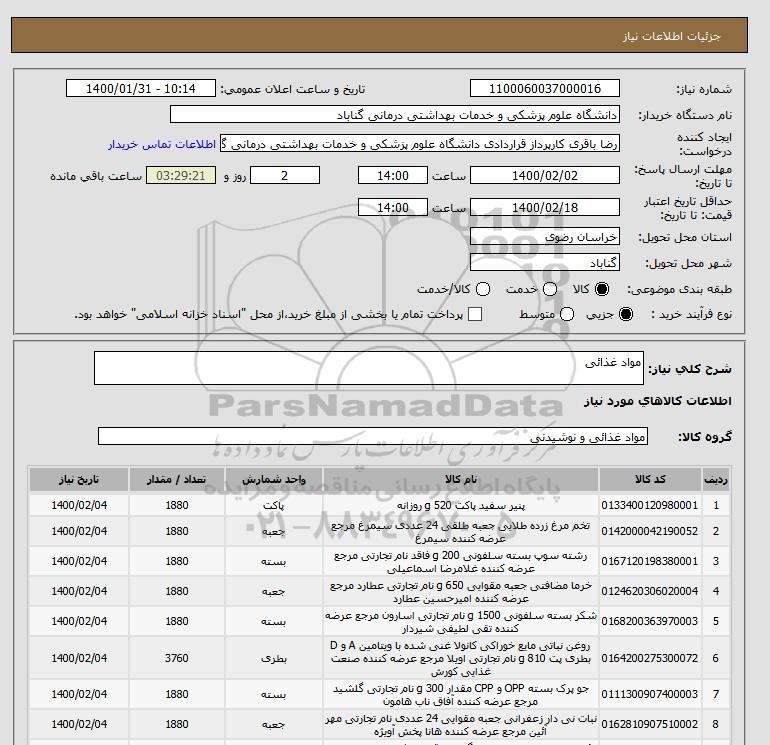
Task: Click the گروه کالا field مواد غذائی و نوشیدنی
Action: (373, 436)
